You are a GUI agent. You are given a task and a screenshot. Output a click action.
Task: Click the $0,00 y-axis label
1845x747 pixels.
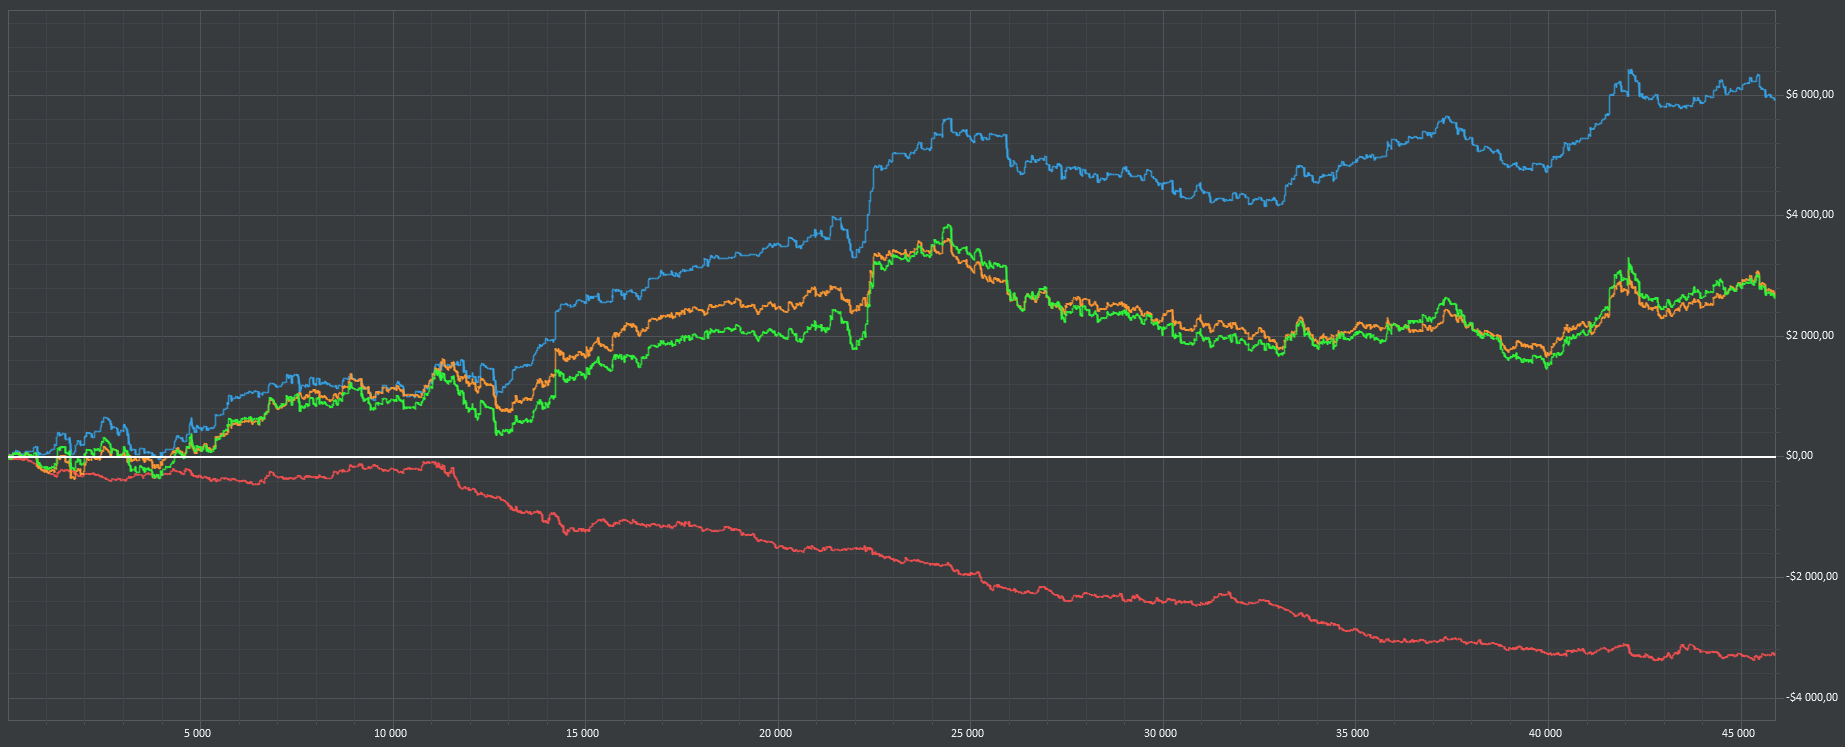1799,456
